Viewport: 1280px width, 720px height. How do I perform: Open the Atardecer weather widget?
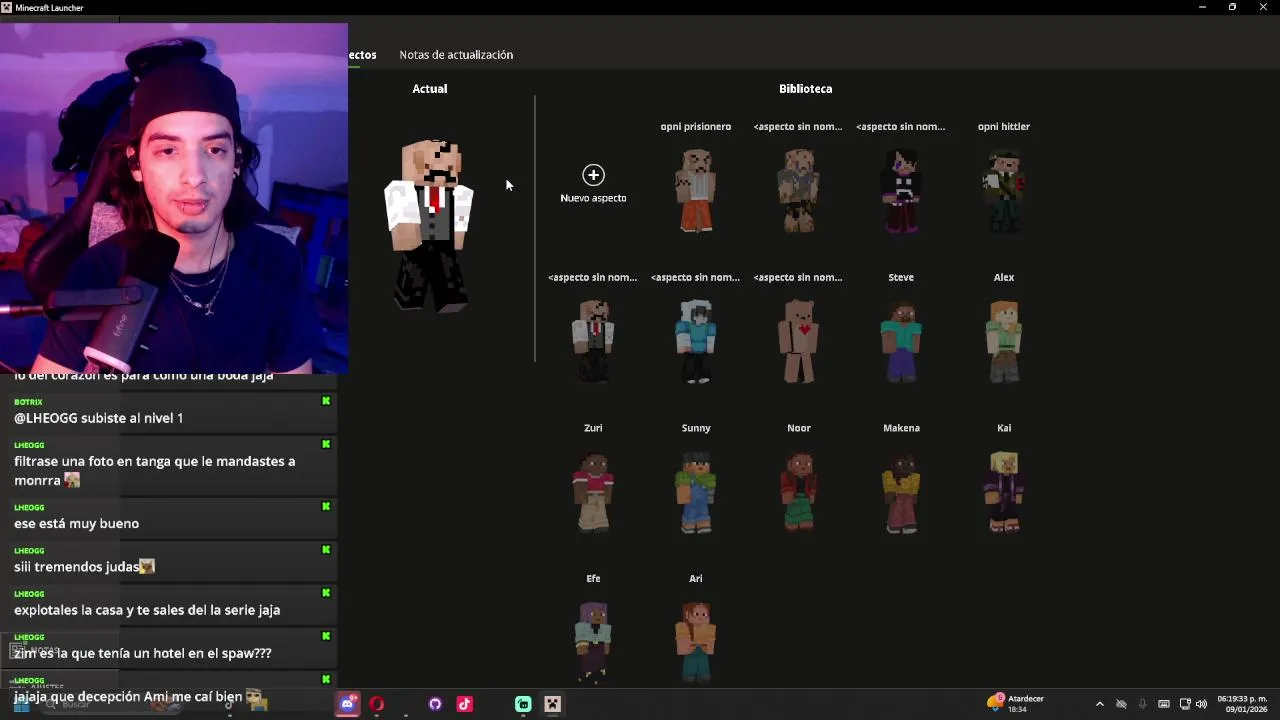(1016, 704)
